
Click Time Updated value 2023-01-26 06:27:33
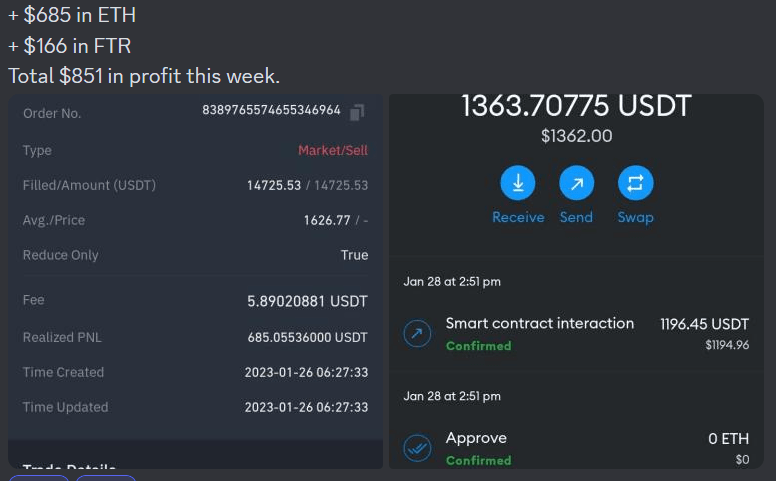pyautogui.click(x=306, y=407)
